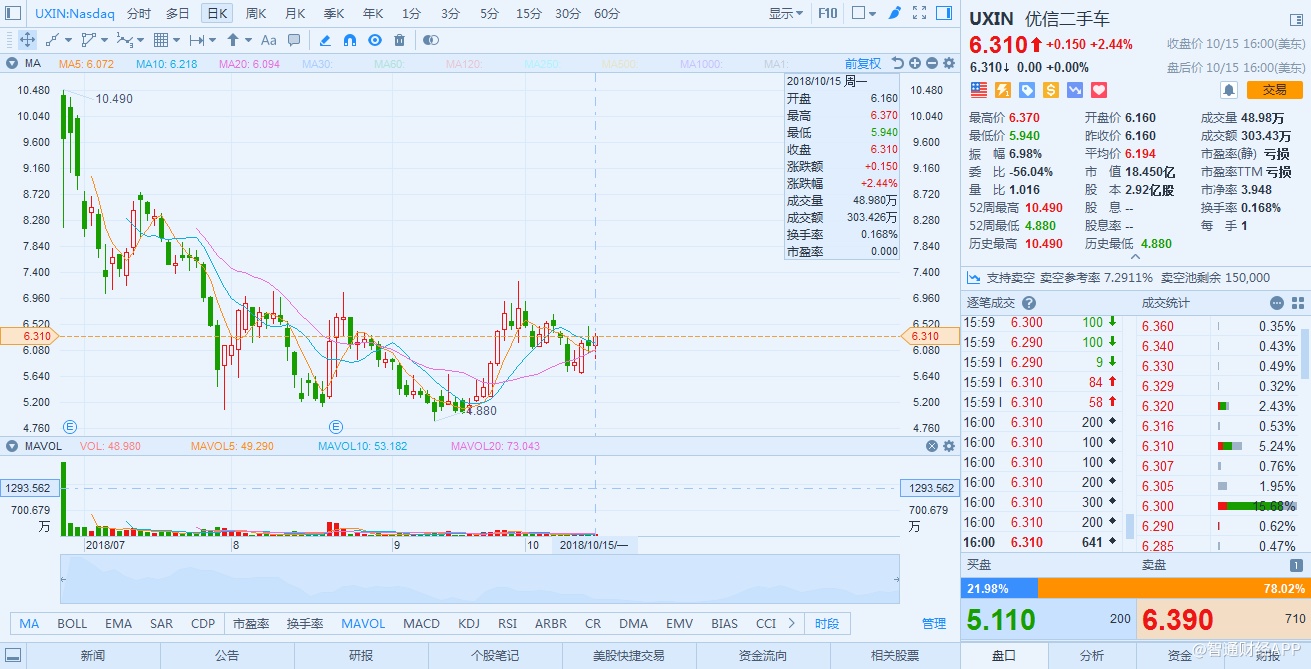Switch to 分时 intraday chart
This screenshot has width=1311, height=669.
[x=139, y=13]
